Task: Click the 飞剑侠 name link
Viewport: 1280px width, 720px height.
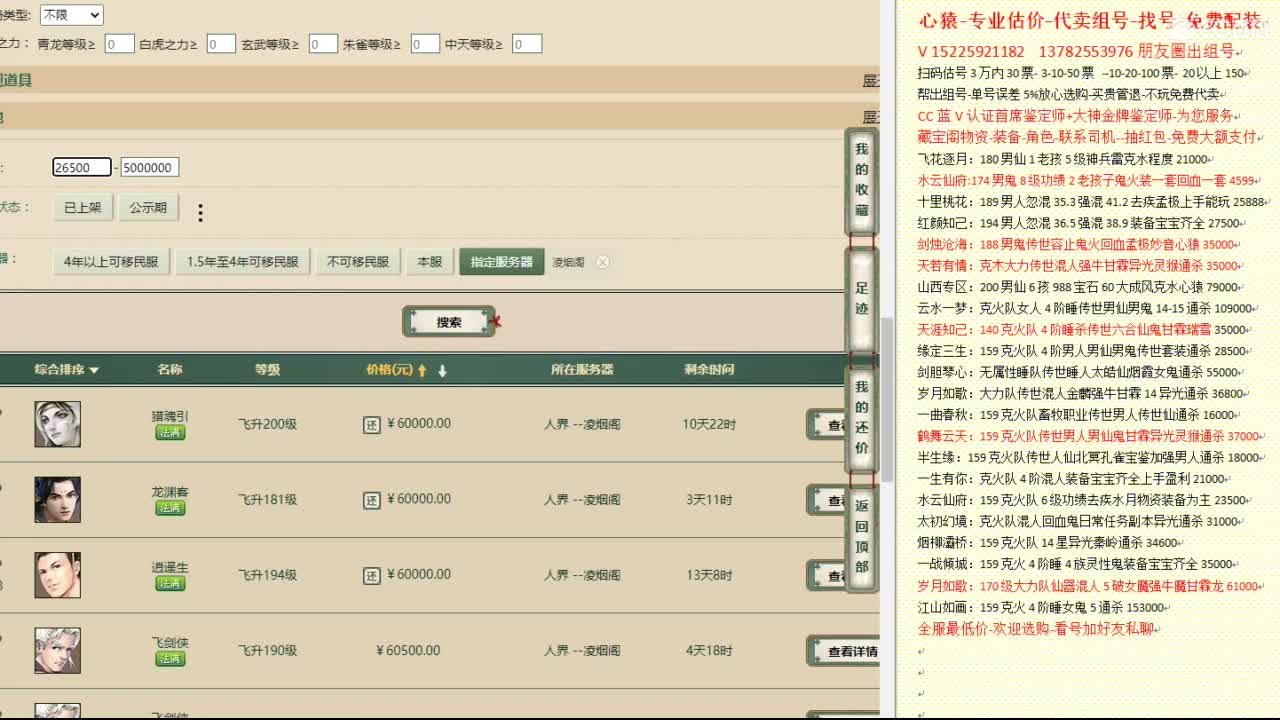Action: (x=170, y=643)
